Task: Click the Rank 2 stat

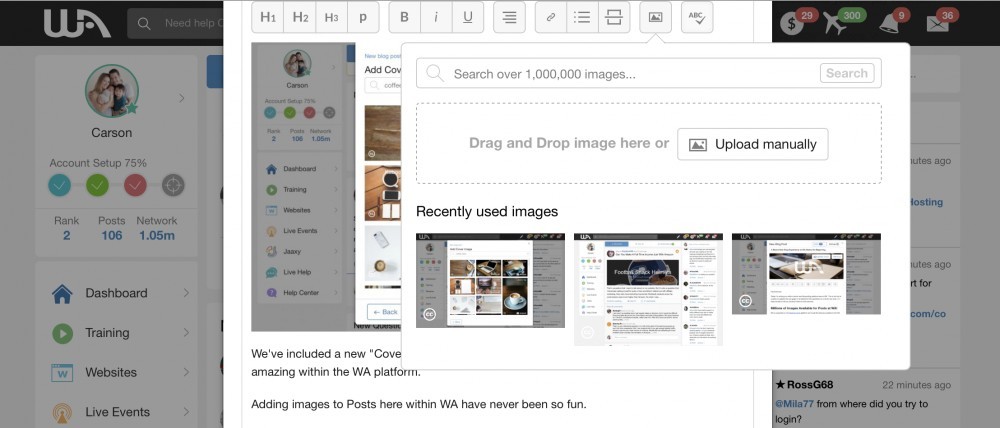Action: point(66,228)
